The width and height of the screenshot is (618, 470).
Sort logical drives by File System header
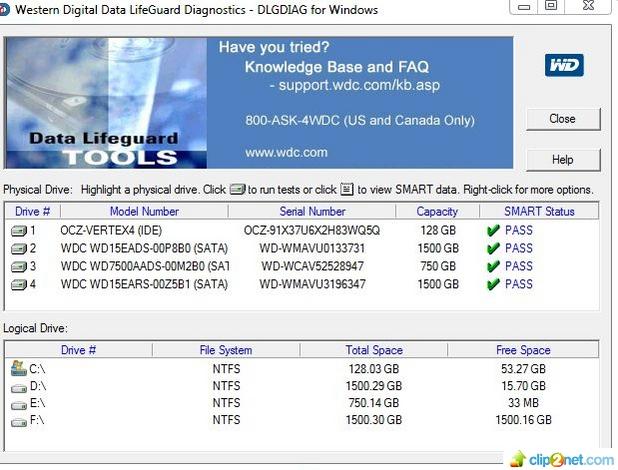coord(226,350)
